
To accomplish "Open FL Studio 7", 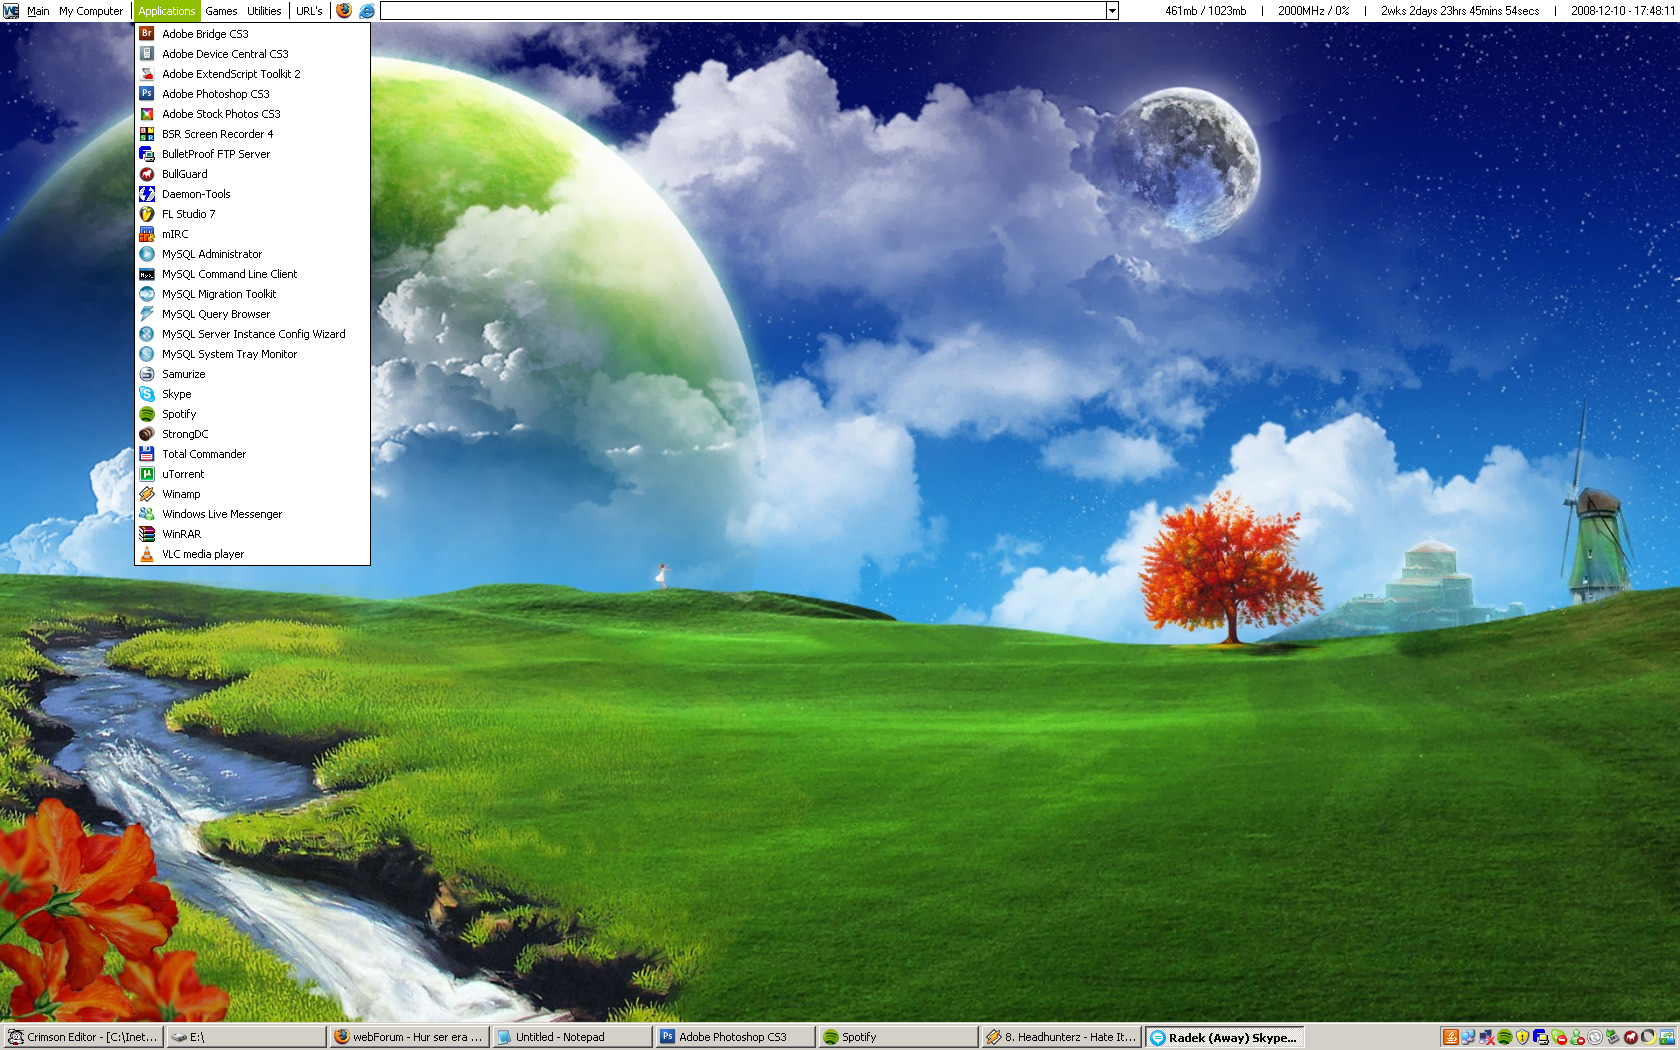I will pos(253,214).
